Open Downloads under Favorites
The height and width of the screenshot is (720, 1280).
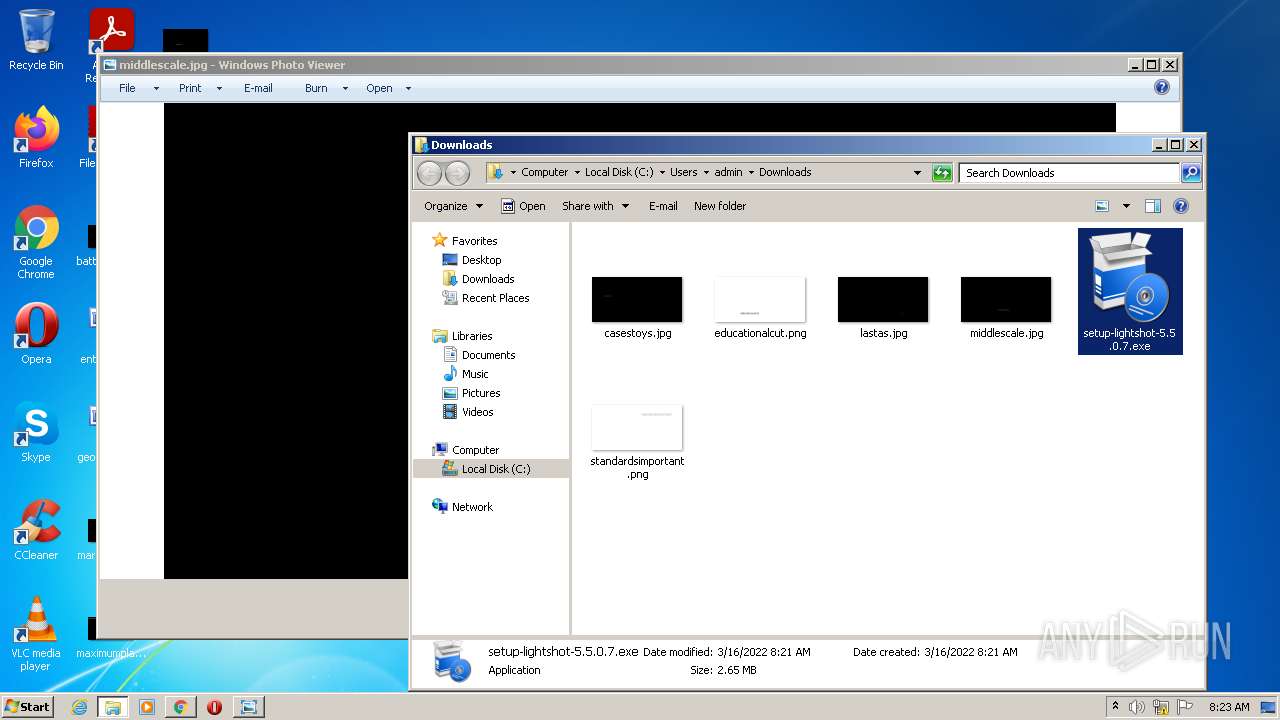point(488,279)
